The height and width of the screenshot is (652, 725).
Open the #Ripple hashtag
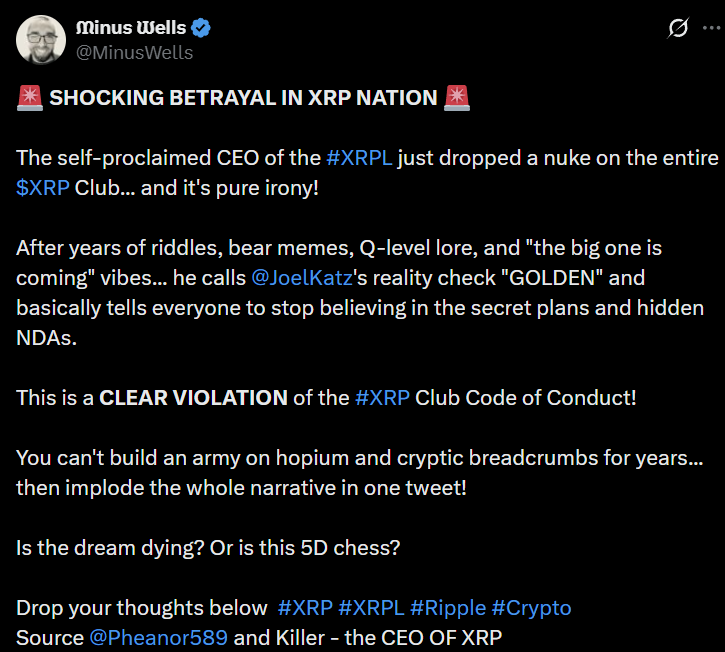pos(448,607)
